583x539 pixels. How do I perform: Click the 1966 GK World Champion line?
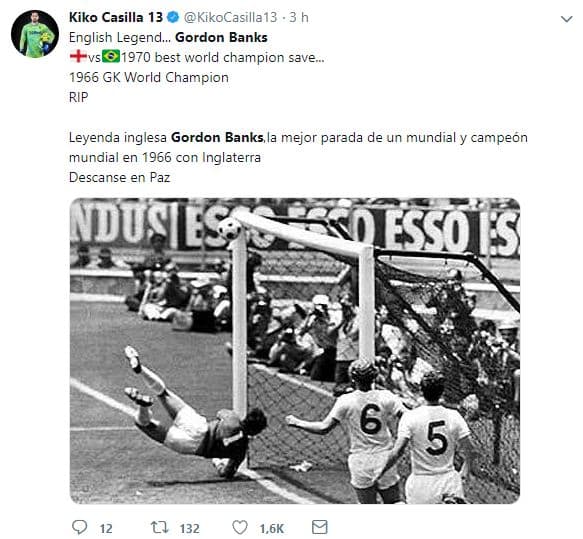(x=149, y=77)
